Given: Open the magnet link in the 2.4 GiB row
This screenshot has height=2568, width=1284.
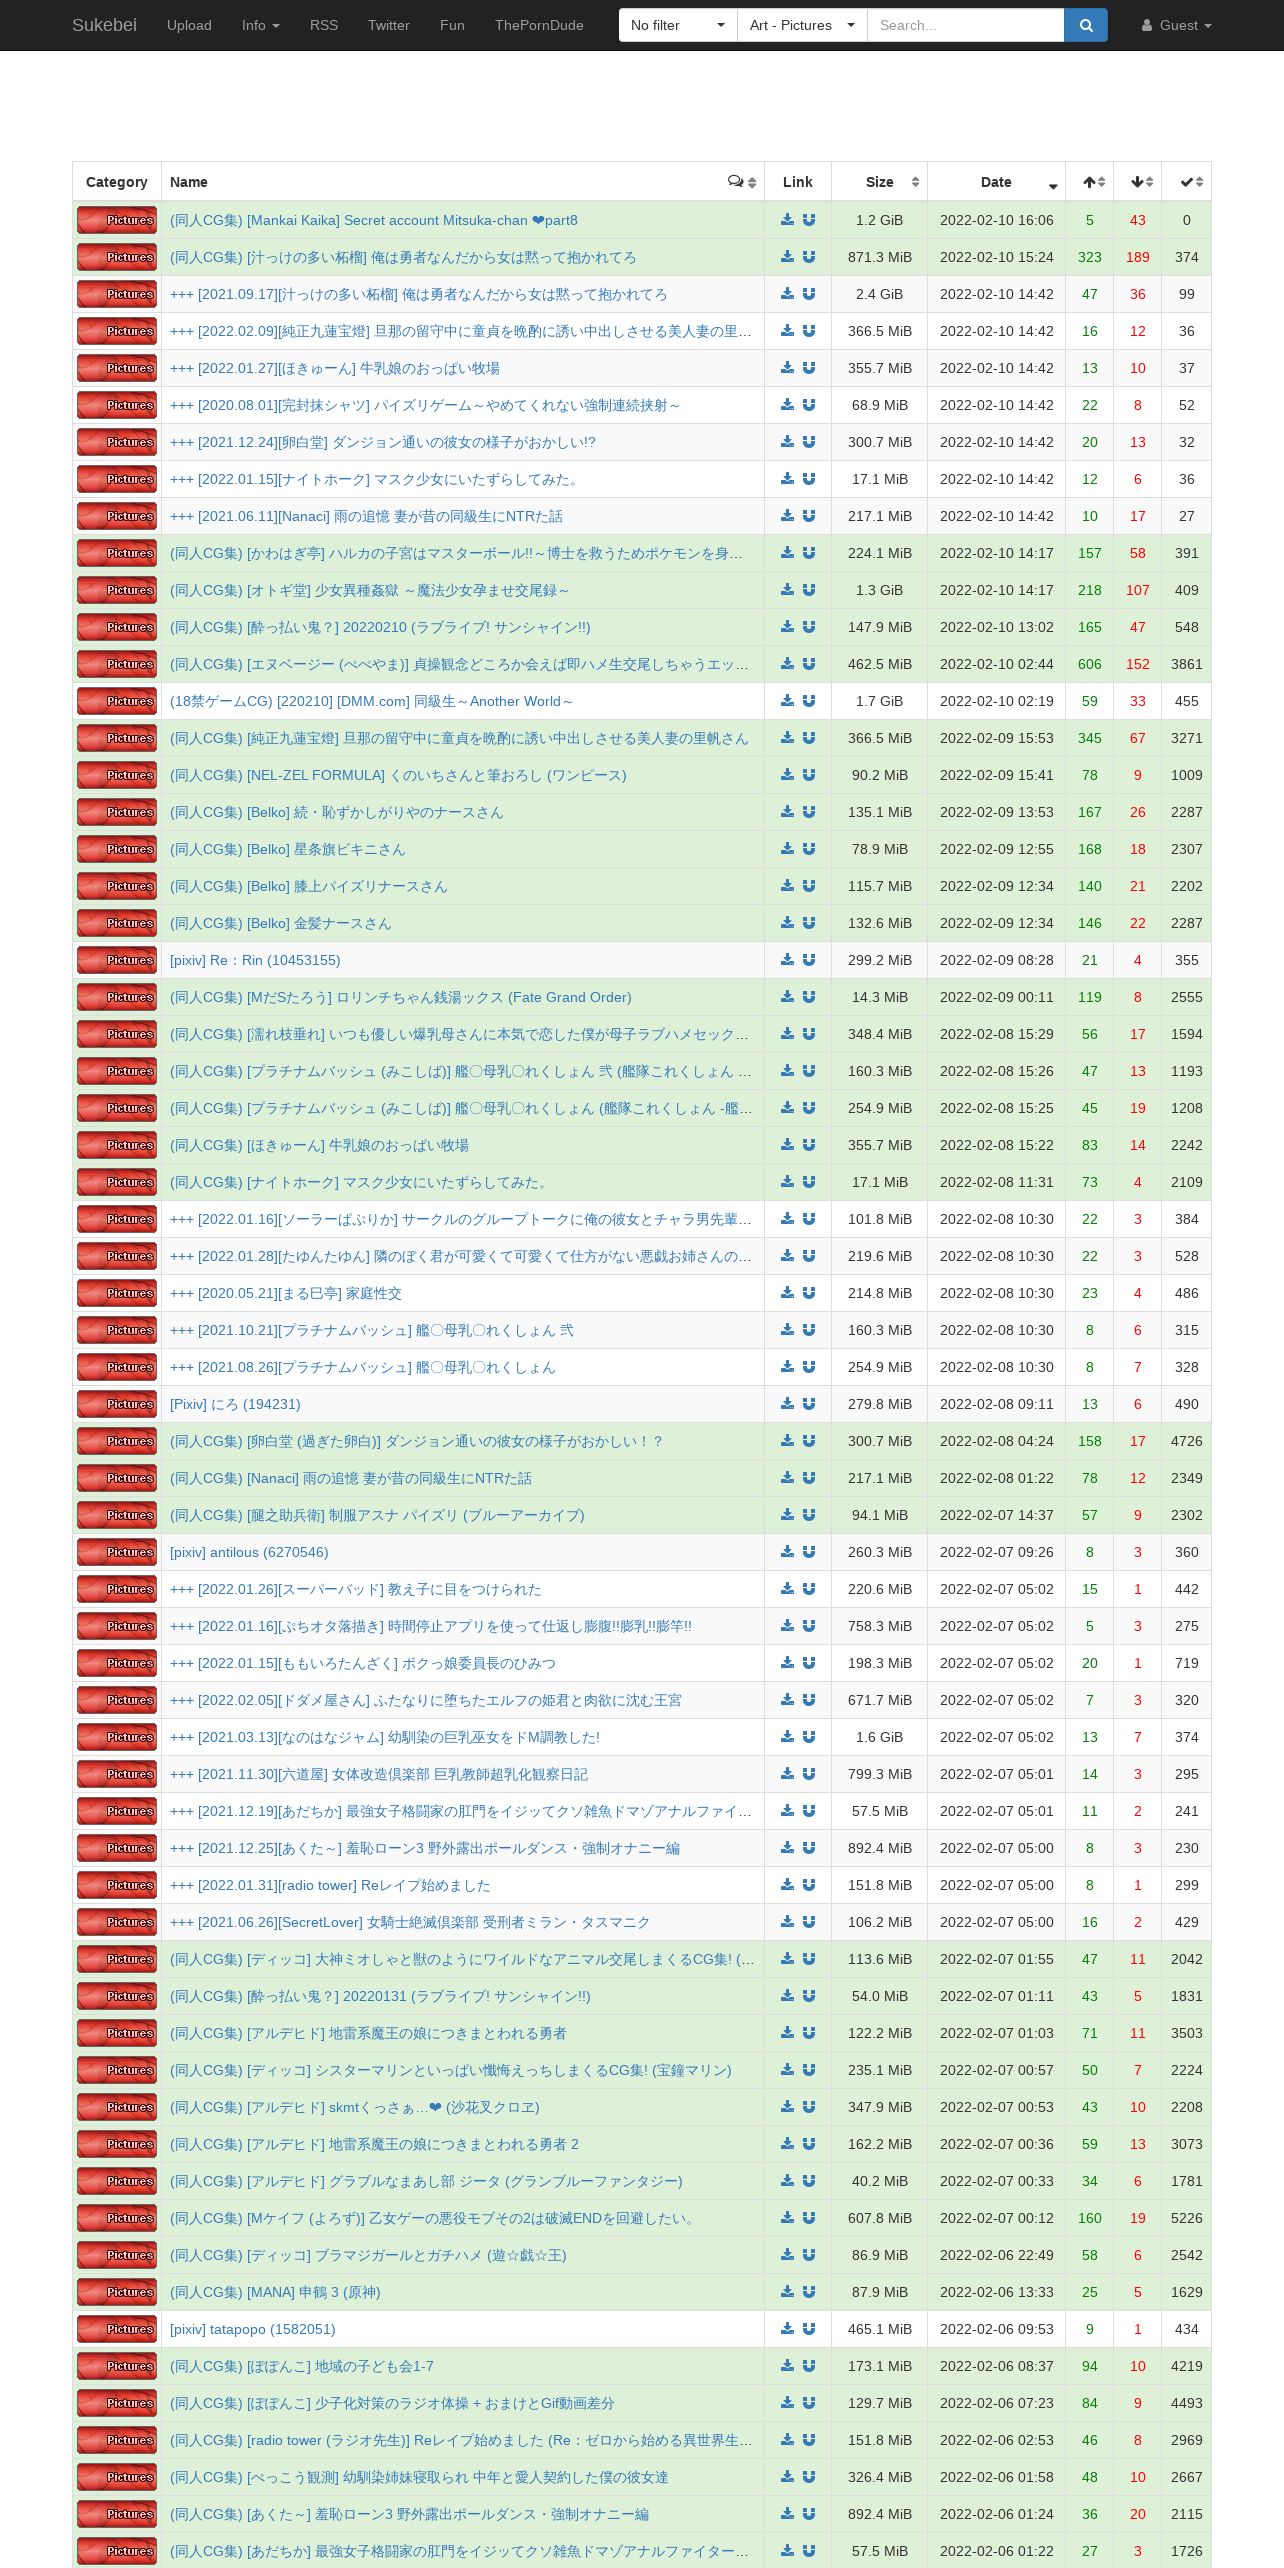Looking at the screenshot, I should click(x=808, y=294).
